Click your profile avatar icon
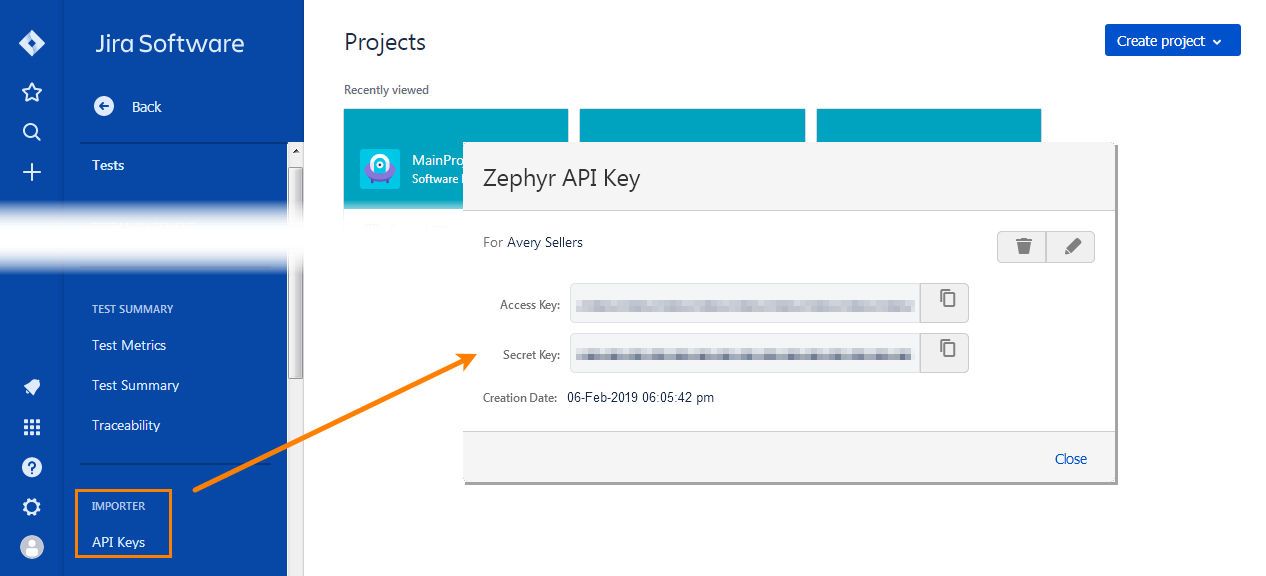Viewport: 1266px width, 576px height. click(31, 546)
